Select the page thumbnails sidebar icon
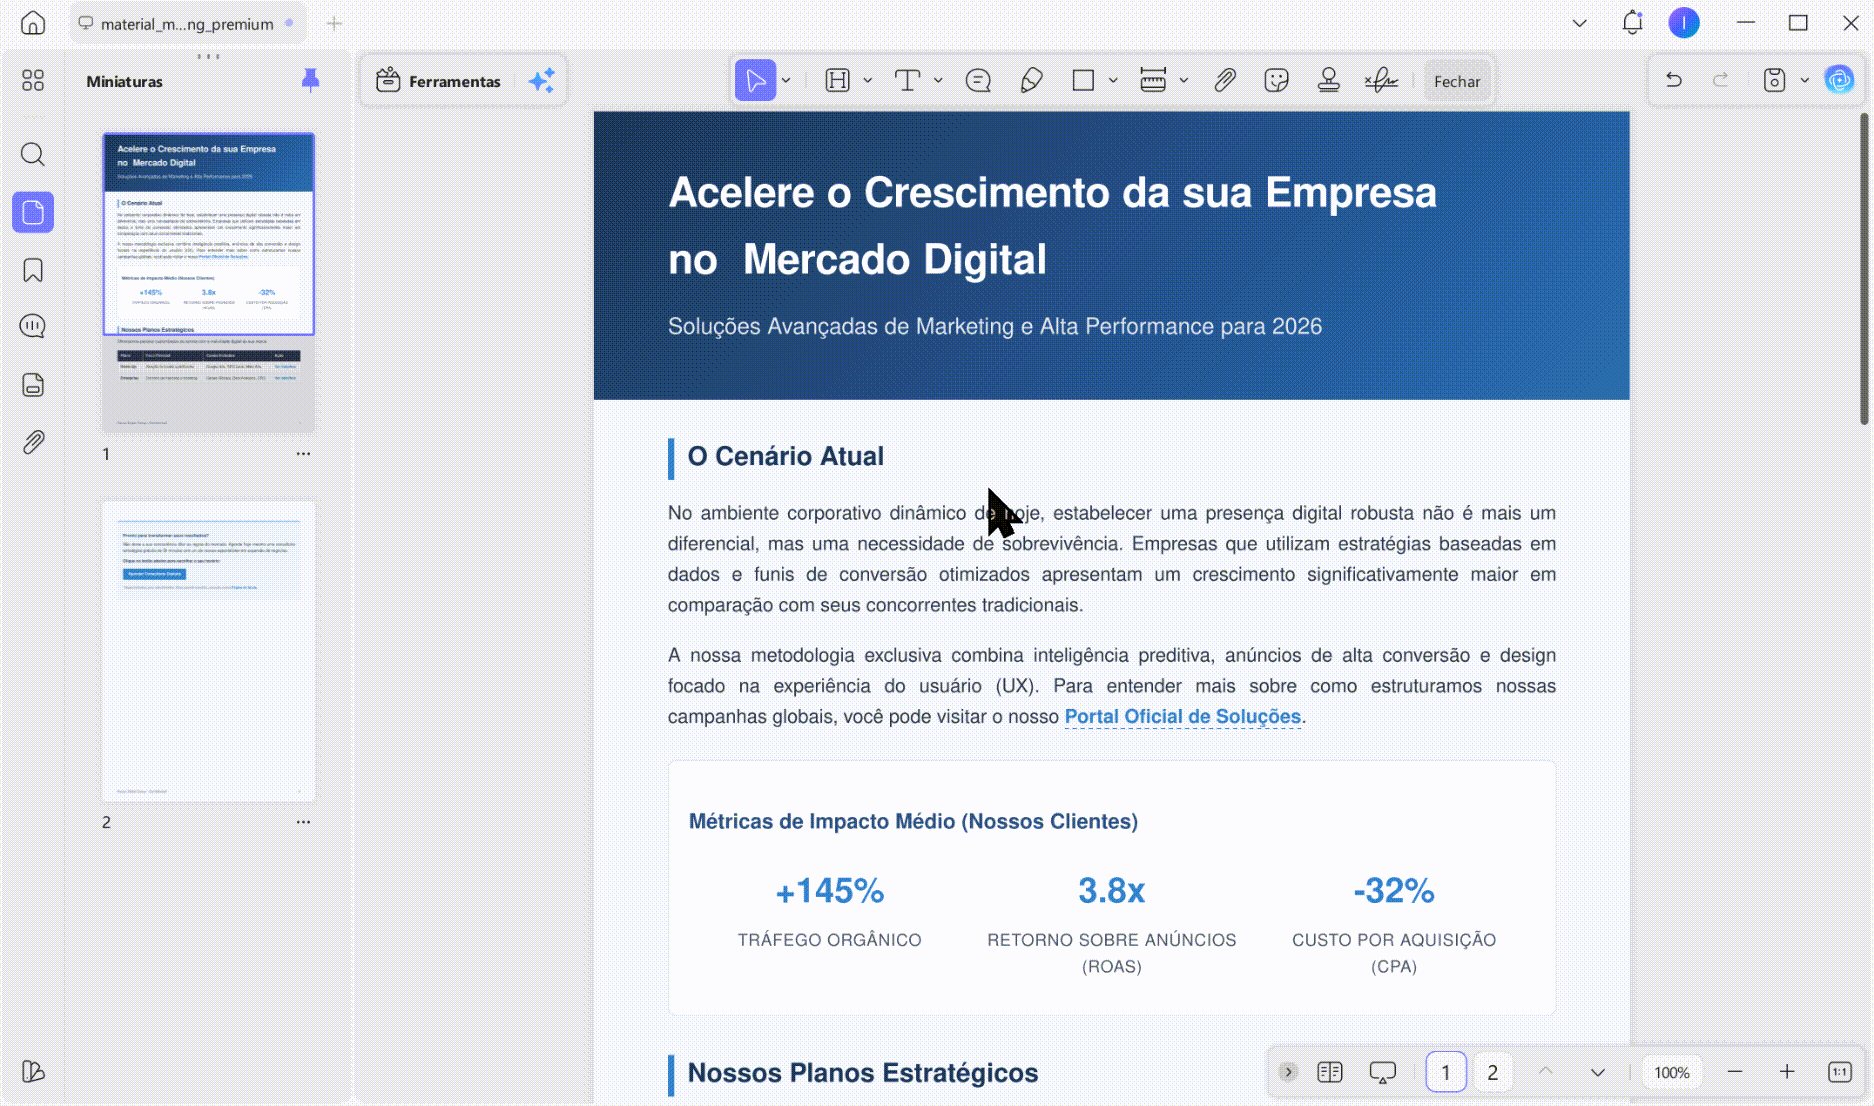 (33, 212)
